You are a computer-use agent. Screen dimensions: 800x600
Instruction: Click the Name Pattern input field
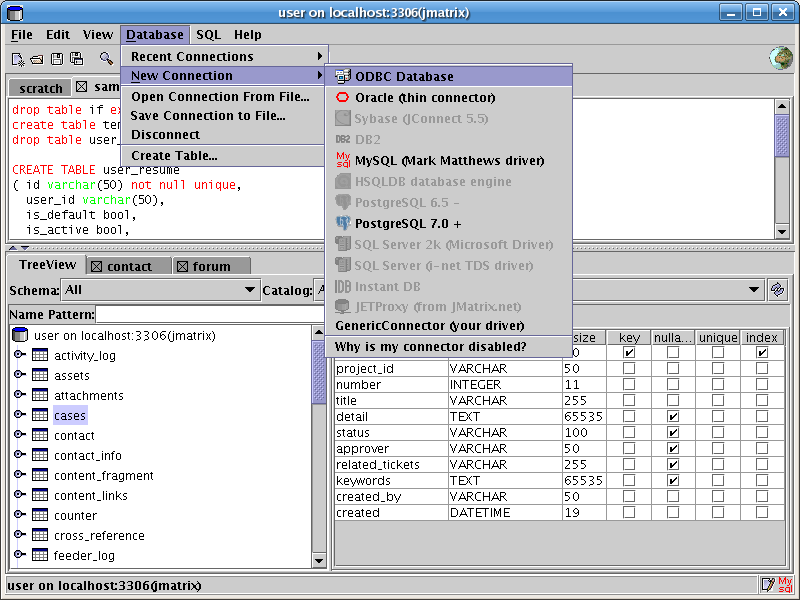(209, 314)
